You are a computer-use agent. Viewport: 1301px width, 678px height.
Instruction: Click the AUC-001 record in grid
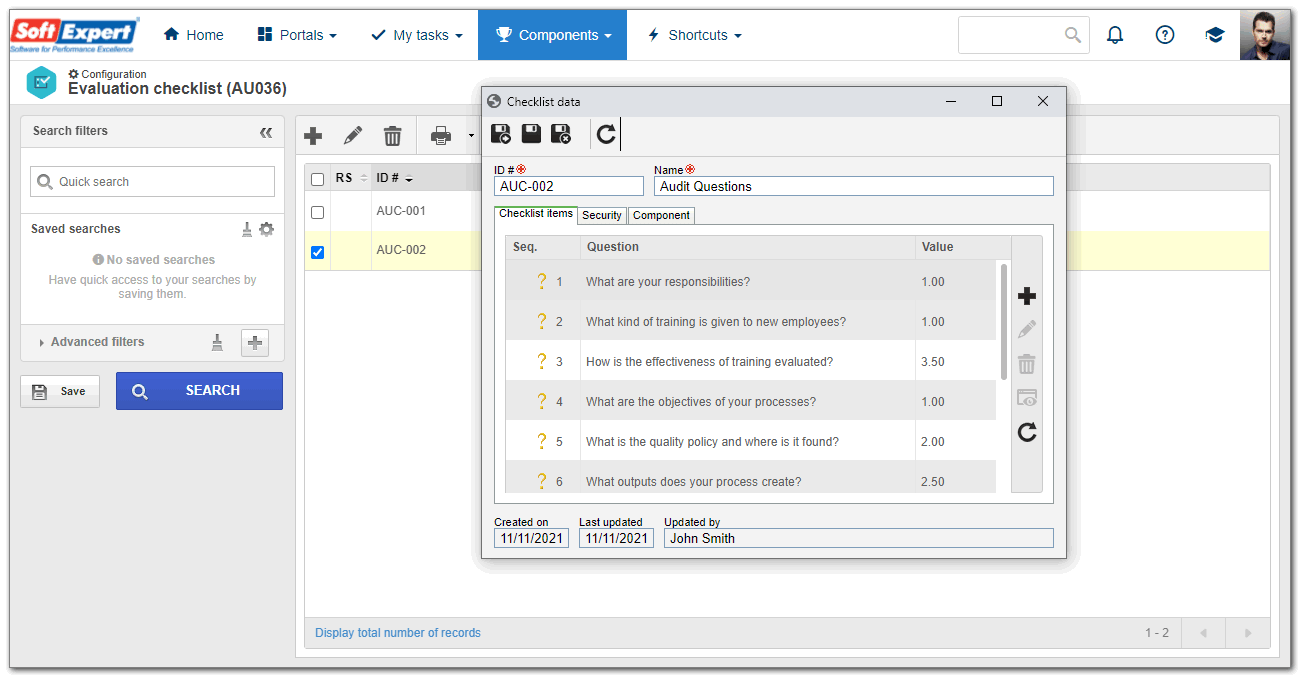click(401, 212)
